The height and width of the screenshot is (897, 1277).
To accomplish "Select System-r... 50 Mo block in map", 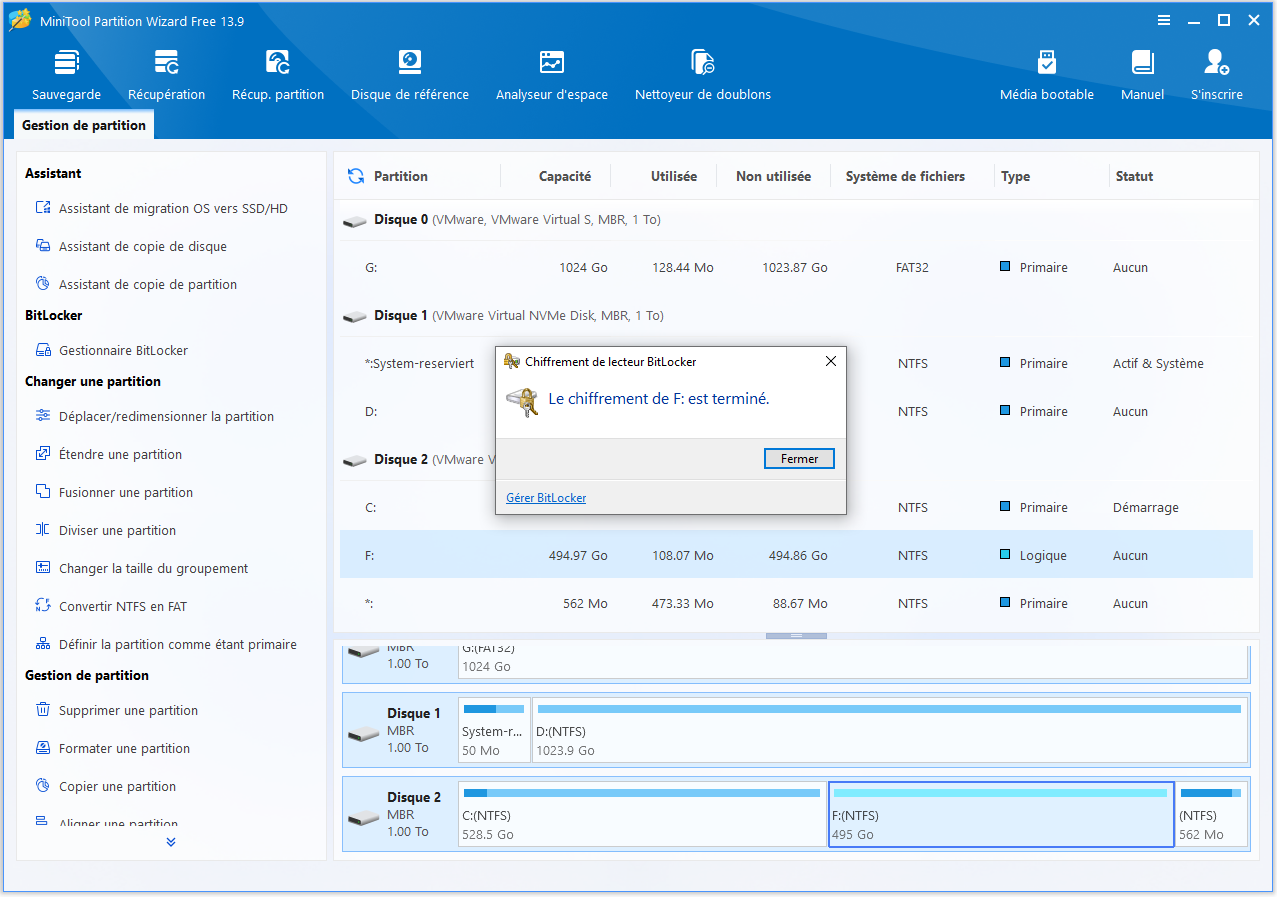I will coord(494,730).
